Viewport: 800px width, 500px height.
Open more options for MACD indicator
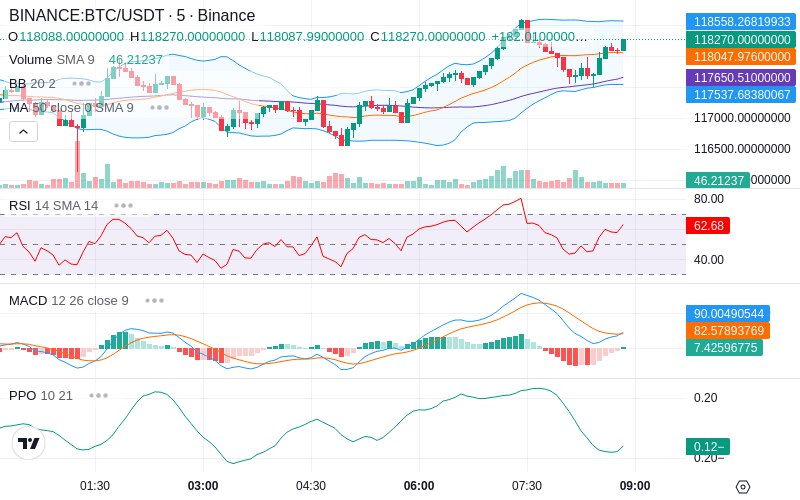(x=154, y=301)
